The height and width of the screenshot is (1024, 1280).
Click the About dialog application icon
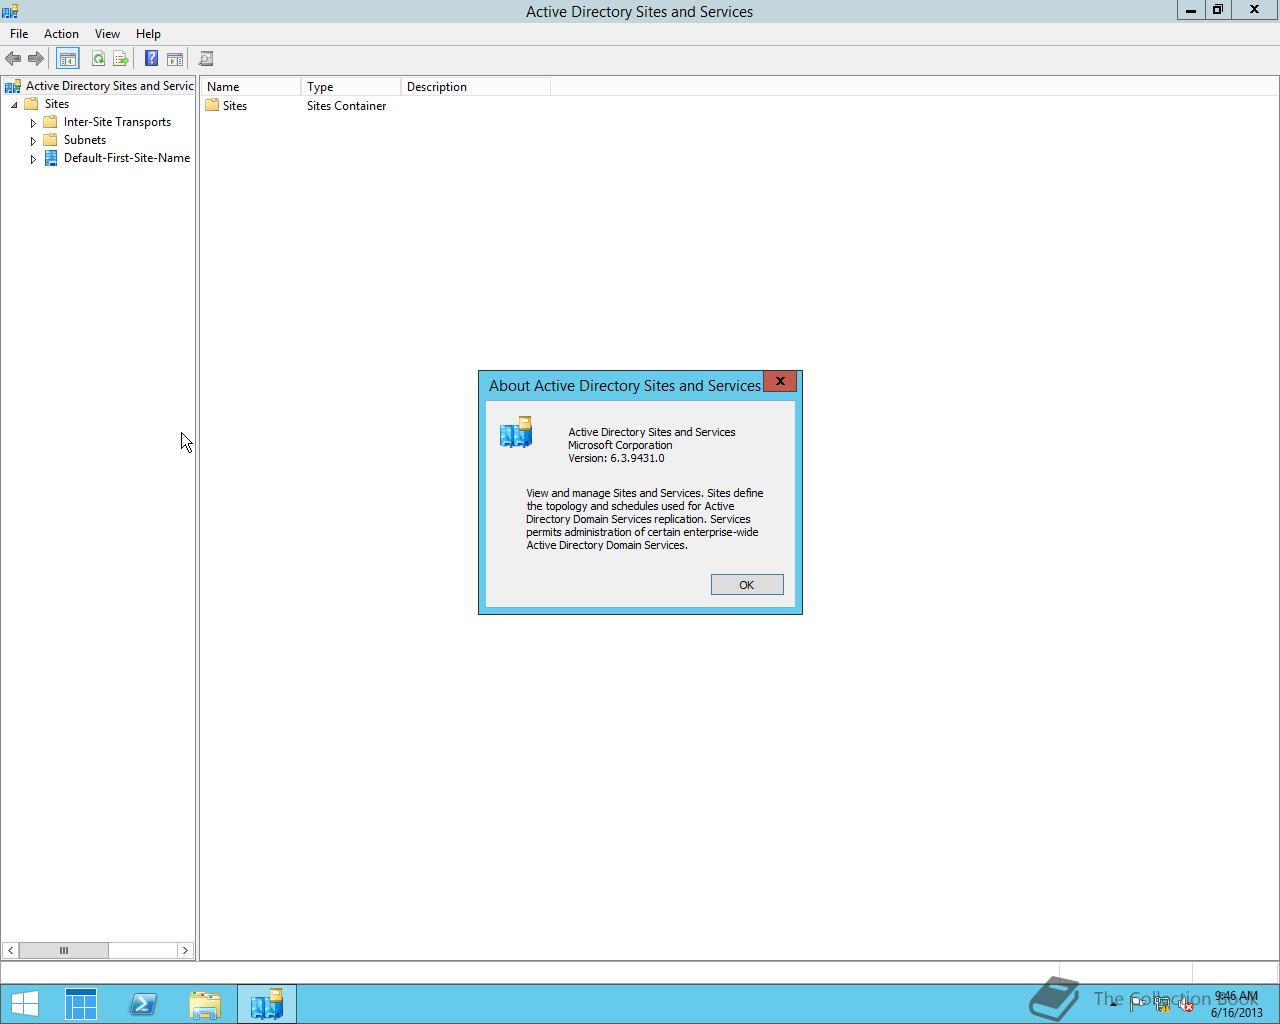(x=516, y=433)
